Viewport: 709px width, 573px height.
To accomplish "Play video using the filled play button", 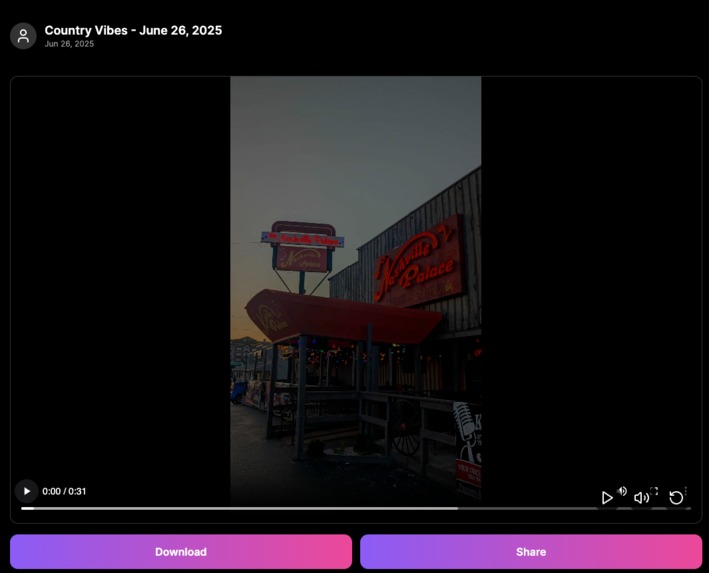I will (27, 491).
